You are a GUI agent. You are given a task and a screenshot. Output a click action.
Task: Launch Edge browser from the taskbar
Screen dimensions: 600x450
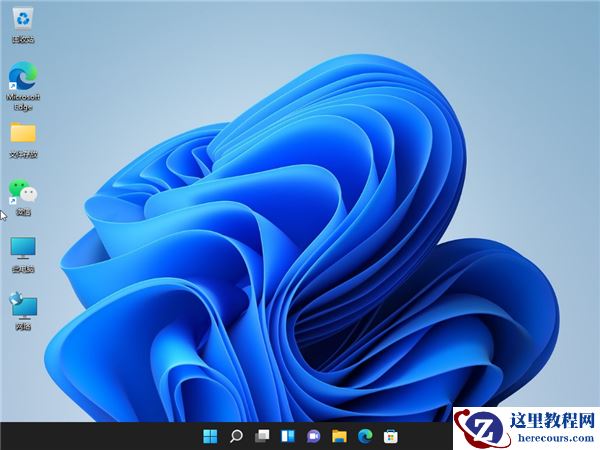365,436
